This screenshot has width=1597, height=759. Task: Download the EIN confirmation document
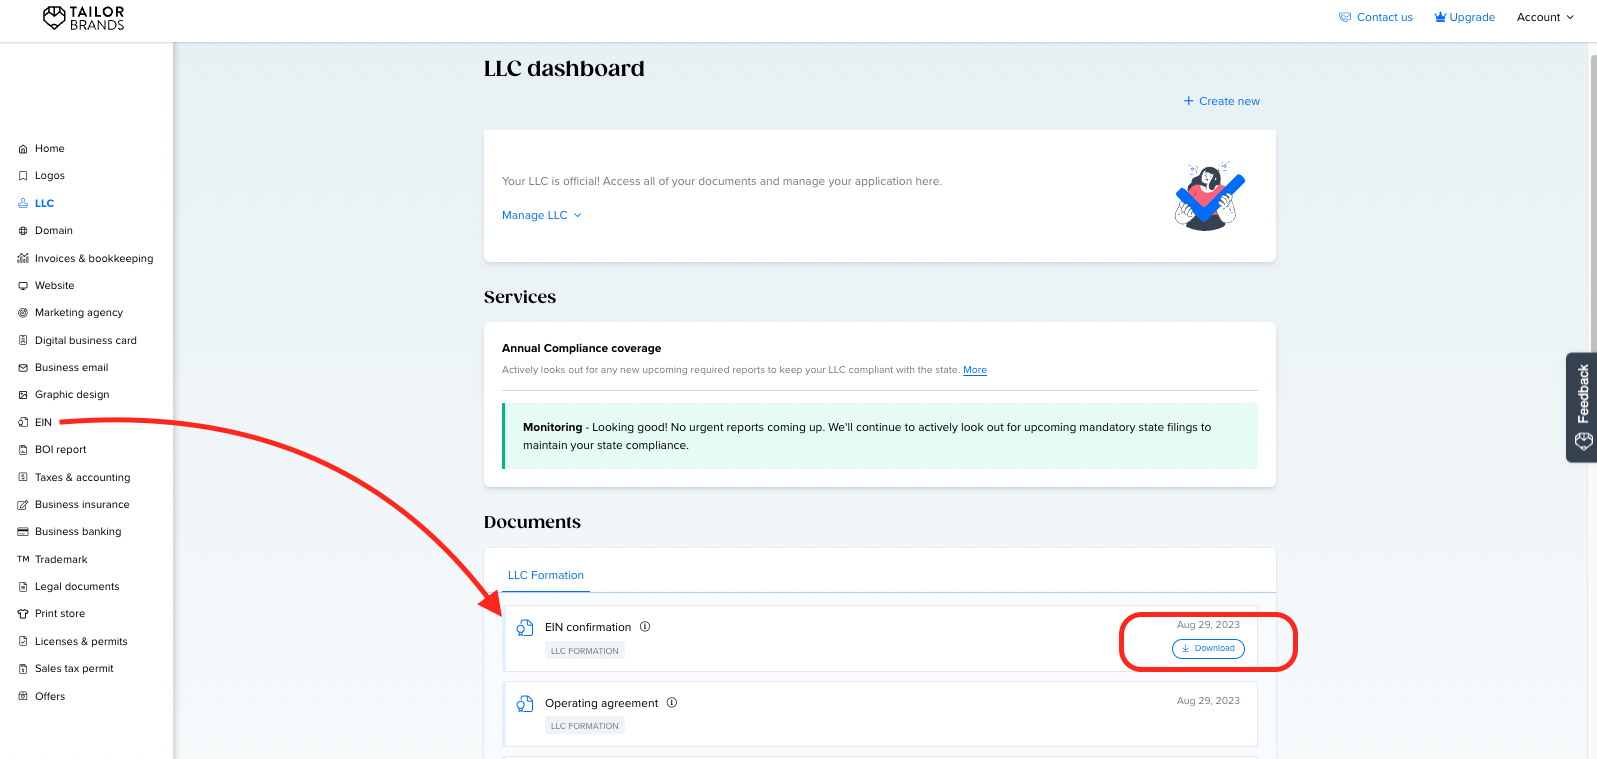tap(1208, 648)
